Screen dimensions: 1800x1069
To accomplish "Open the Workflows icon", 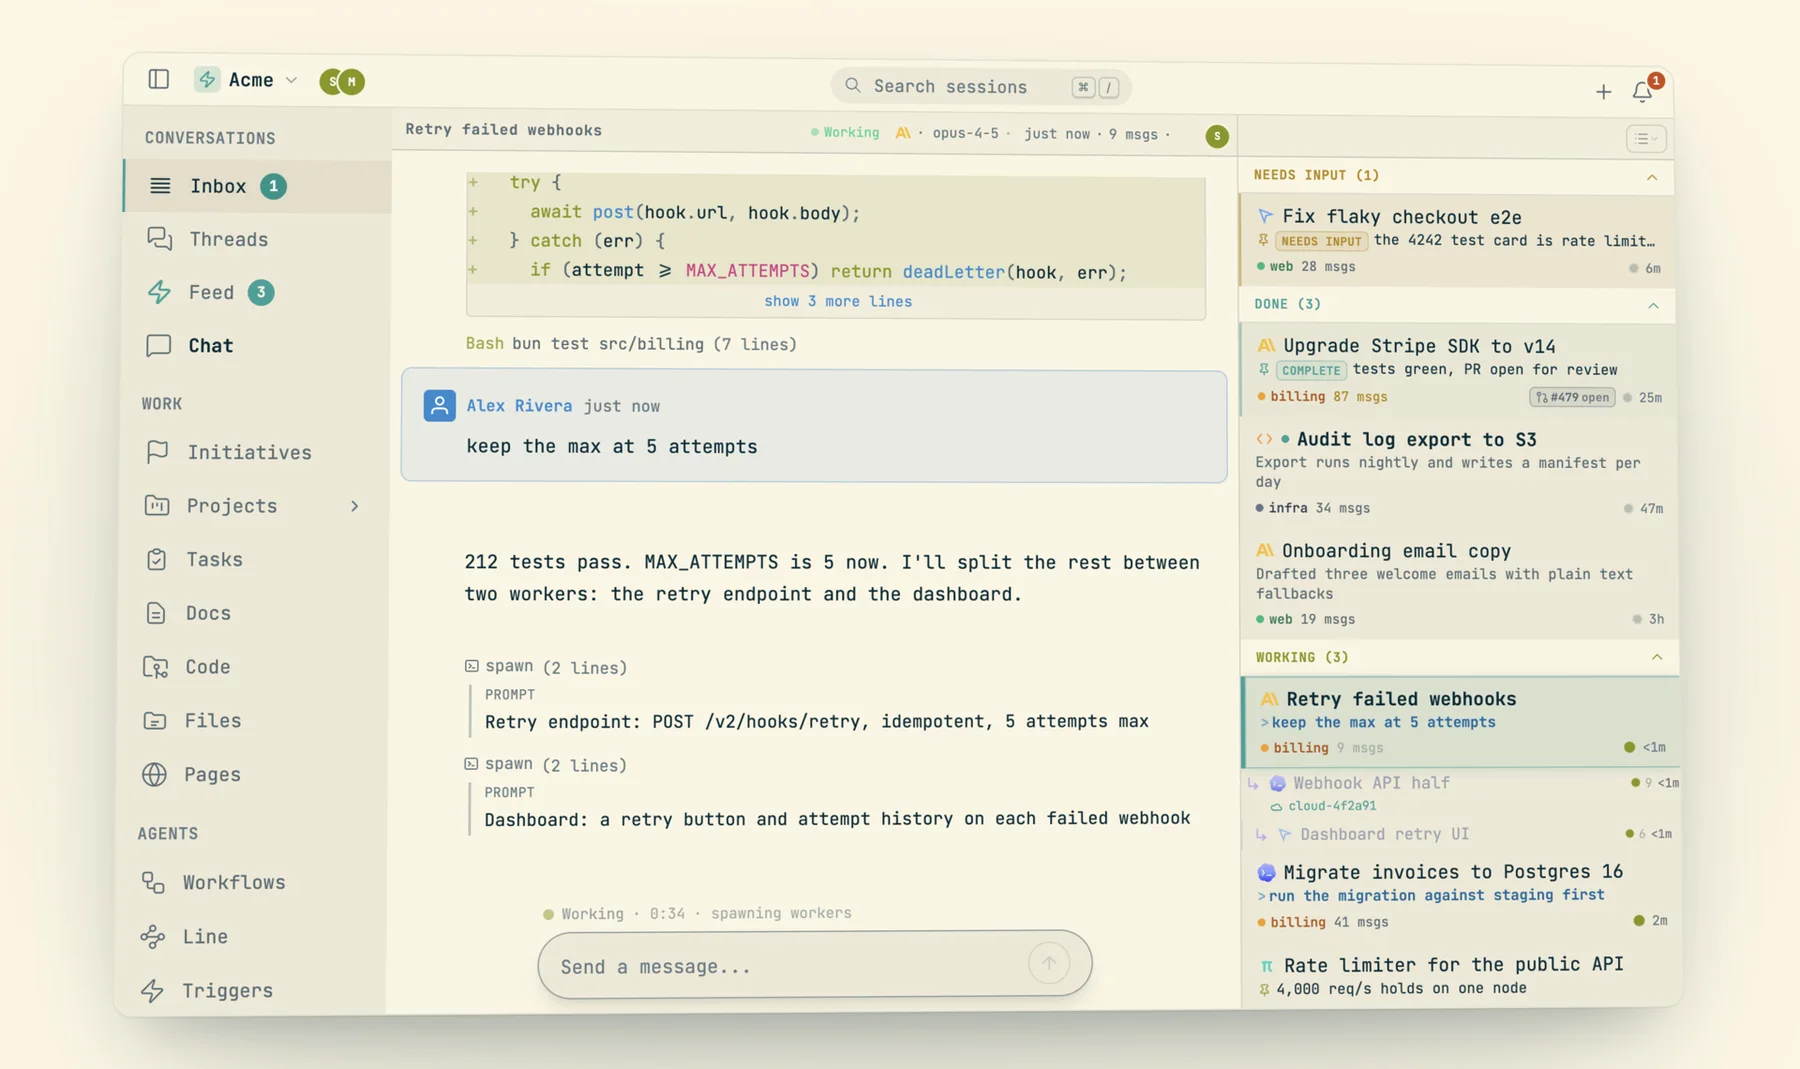I will [x=153, y=882].
